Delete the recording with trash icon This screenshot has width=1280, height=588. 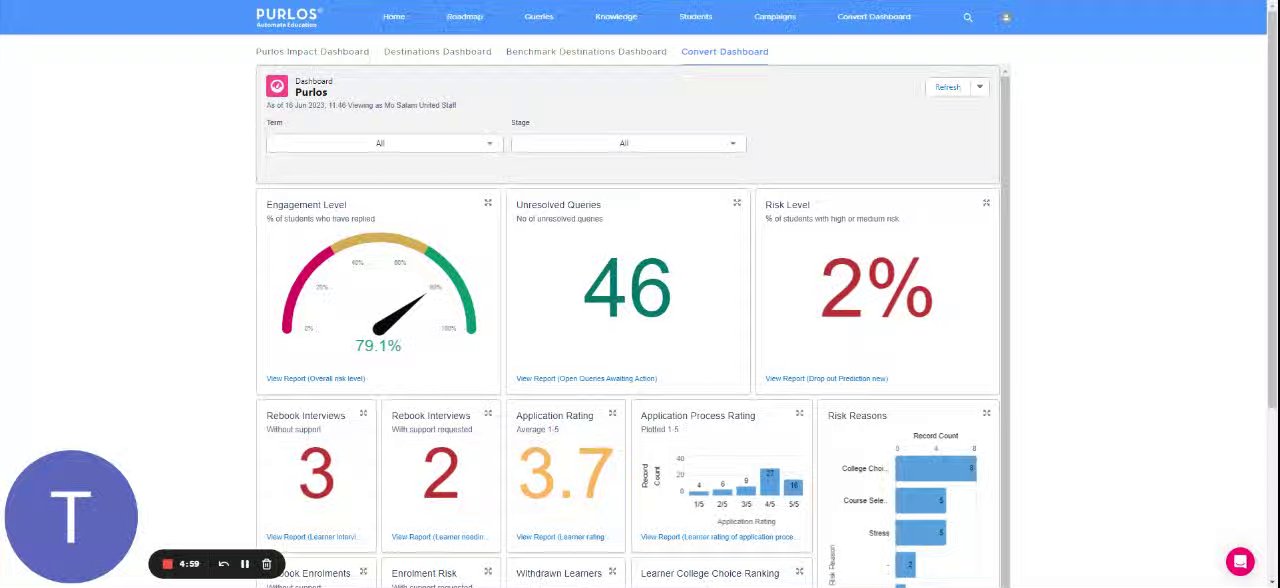point(266,564)
